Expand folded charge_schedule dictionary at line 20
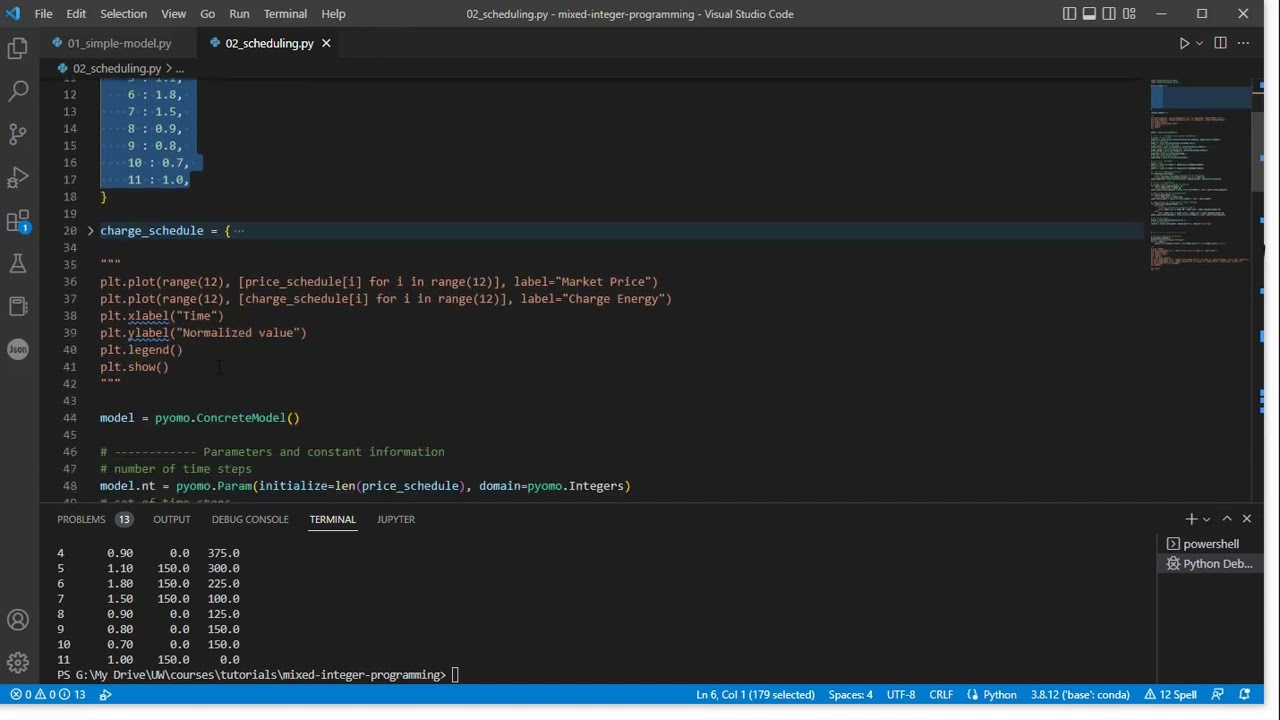Image resolution: width=1280 pixels, height=720 pixels. pos(90,231)
